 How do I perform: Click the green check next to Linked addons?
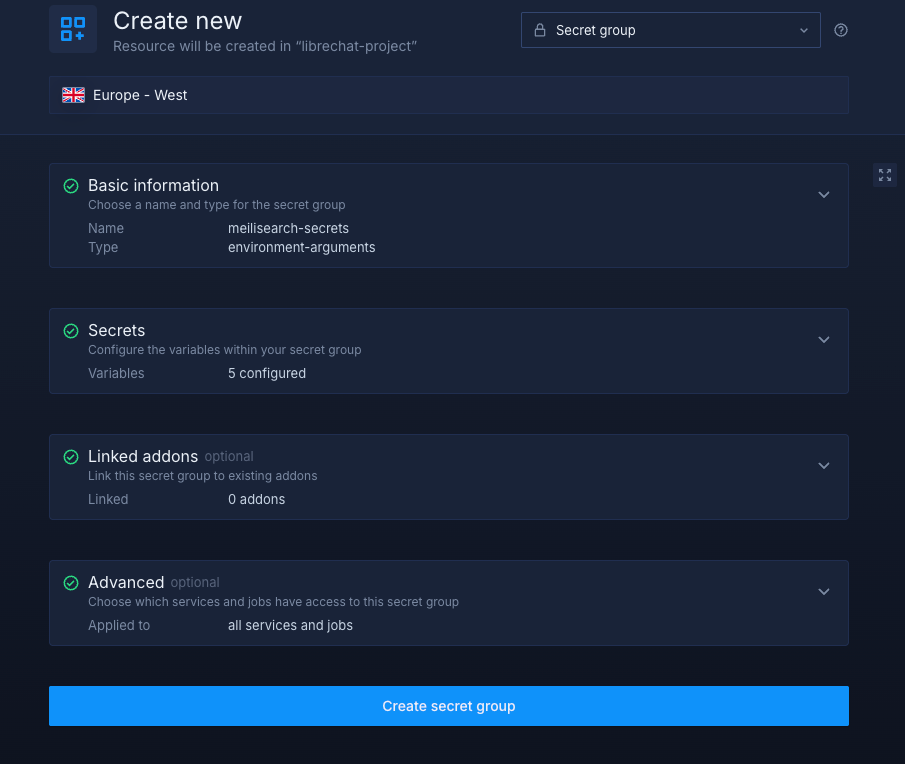pos(71,457)
